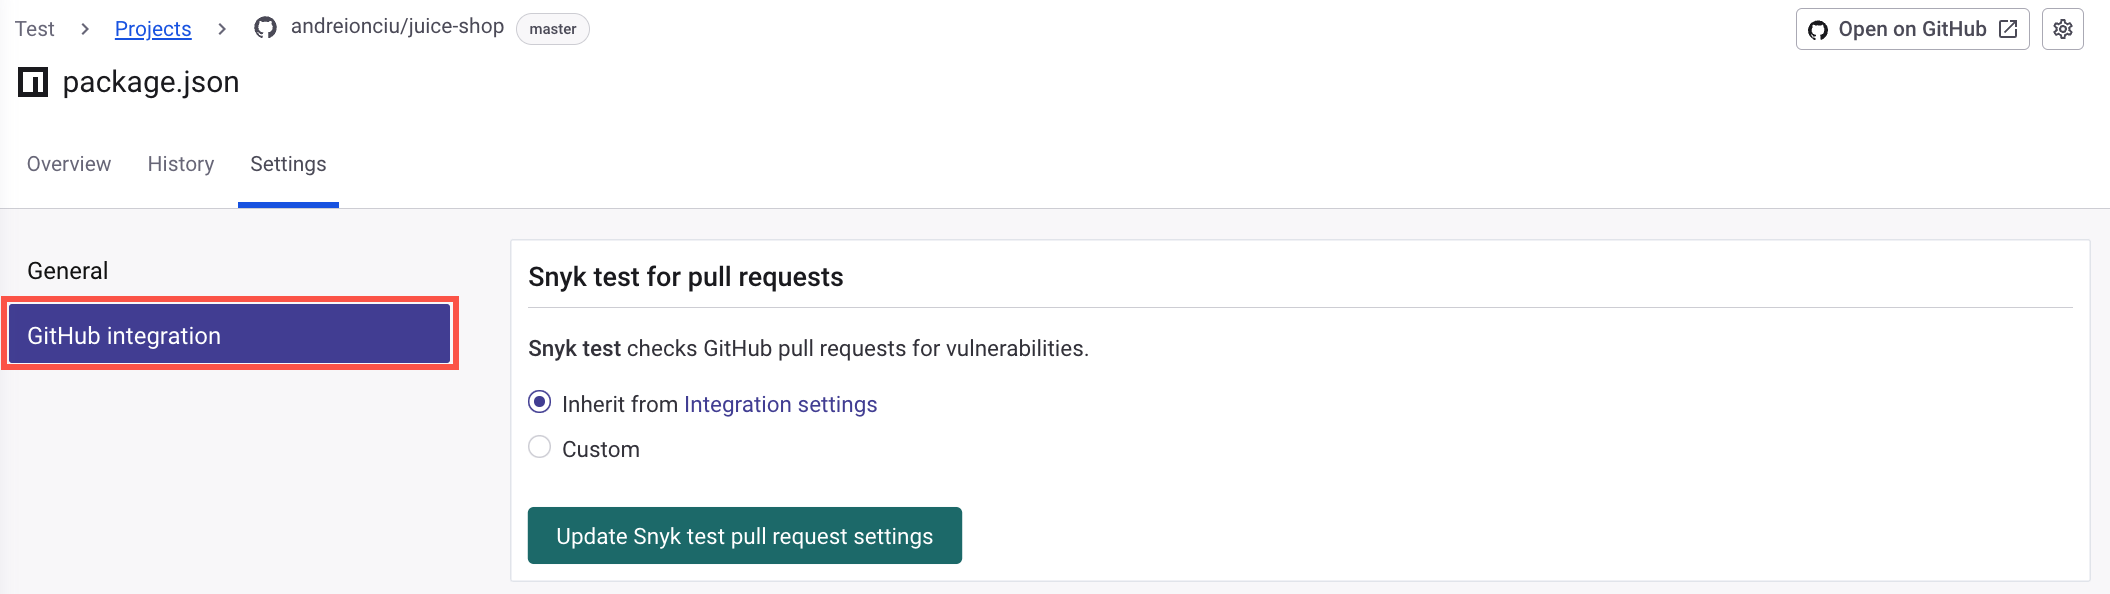Click the Open on GitHub button
Screen dimensions: 2110x594
click(x=1910, y=29)
